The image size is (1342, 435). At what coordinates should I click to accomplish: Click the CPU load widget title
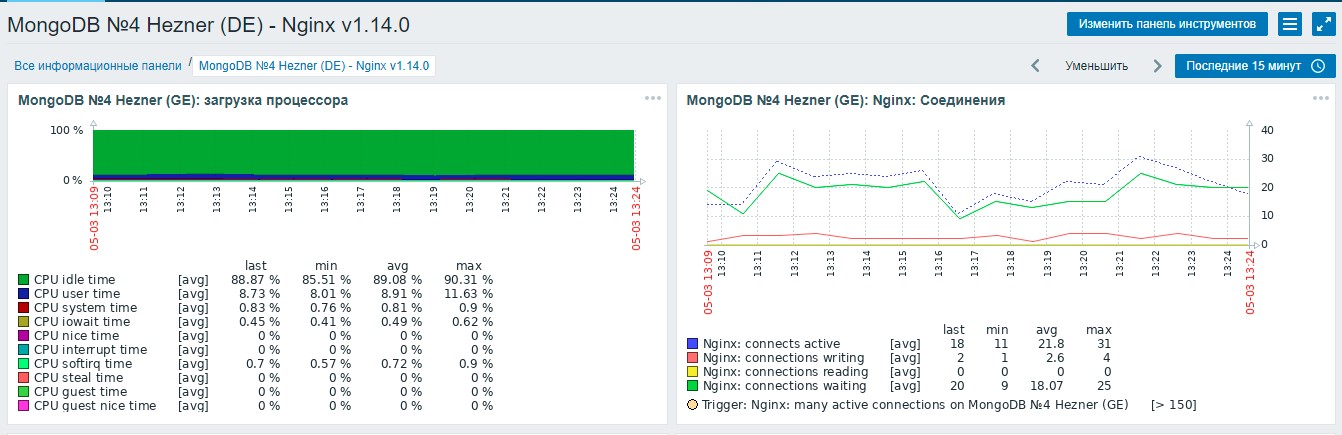click(183, 100)
